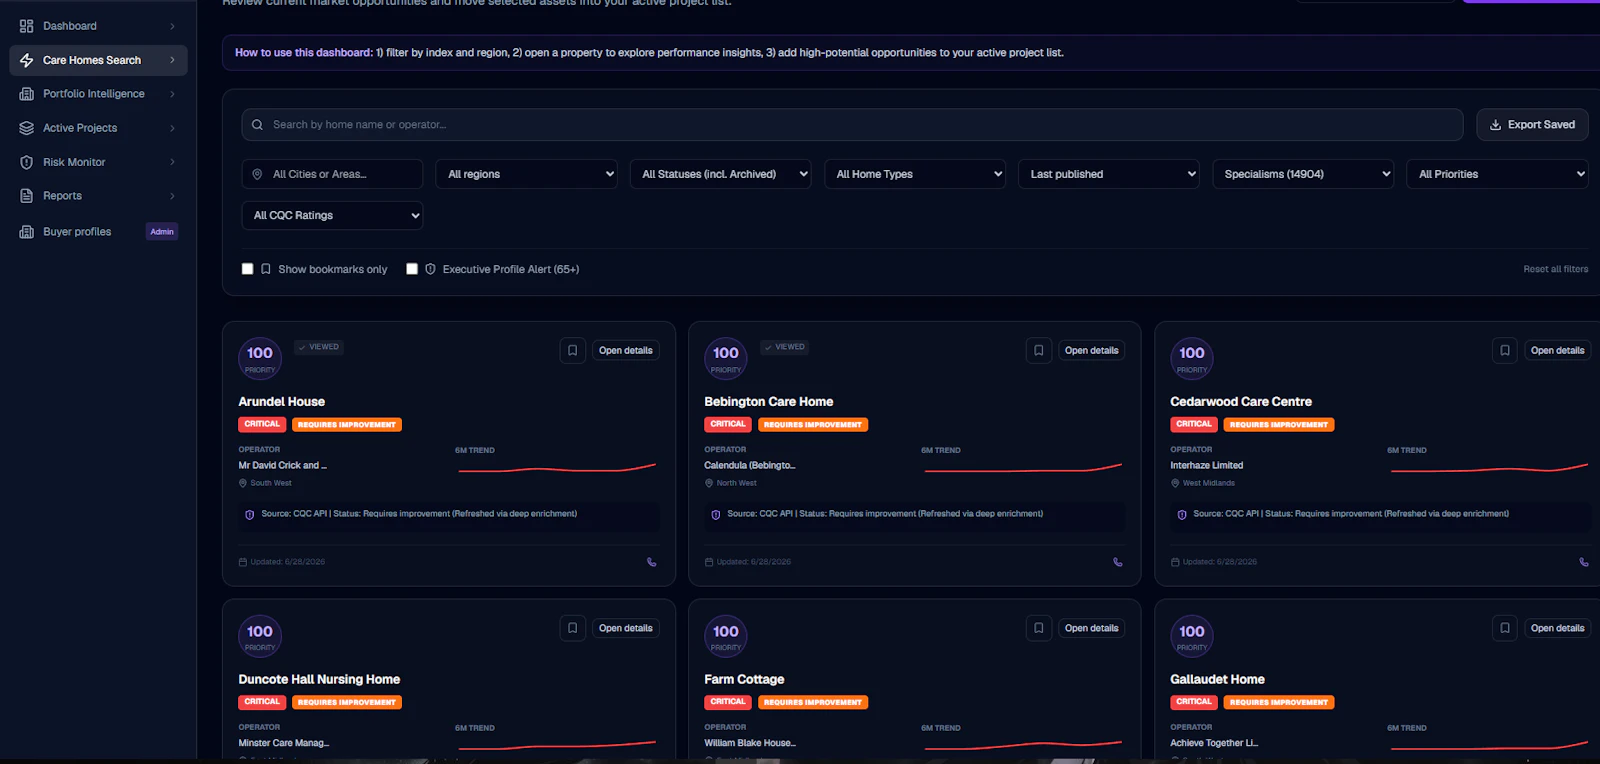Open Reports in sidebar
Image resolution: width=1600 pixels, height=764 pixels.
98,196
